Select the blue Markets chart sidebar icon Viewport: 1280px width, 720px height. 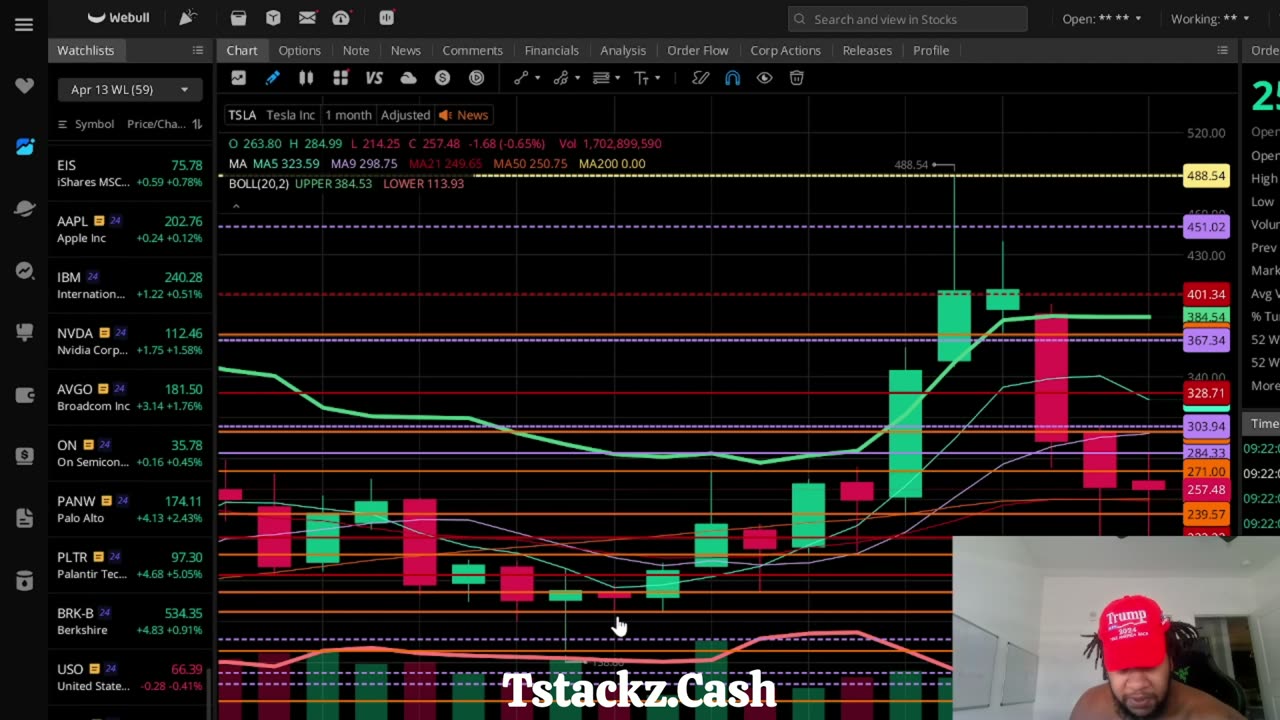point(24,147)
